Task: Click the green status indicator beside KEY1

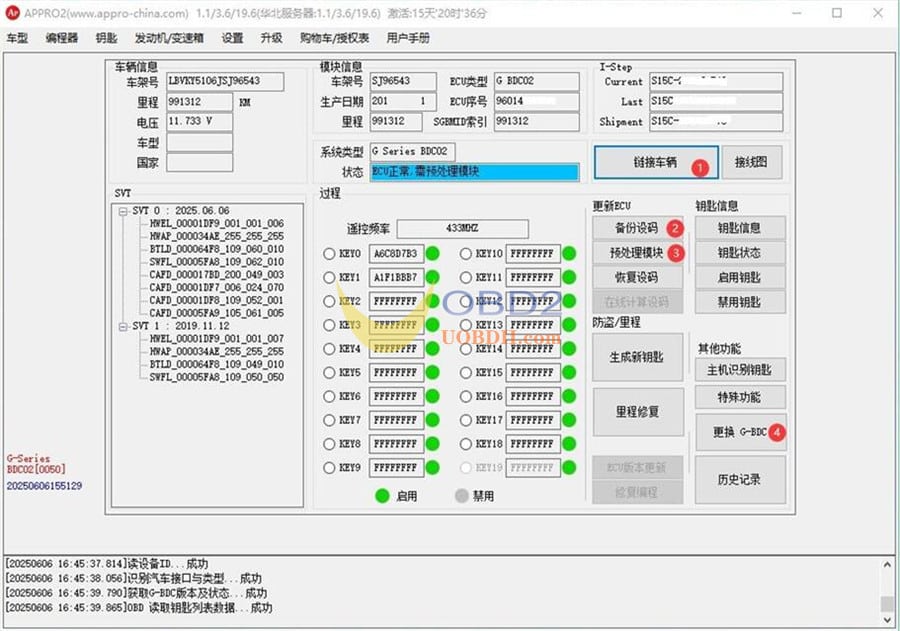Action: (433, 277)
